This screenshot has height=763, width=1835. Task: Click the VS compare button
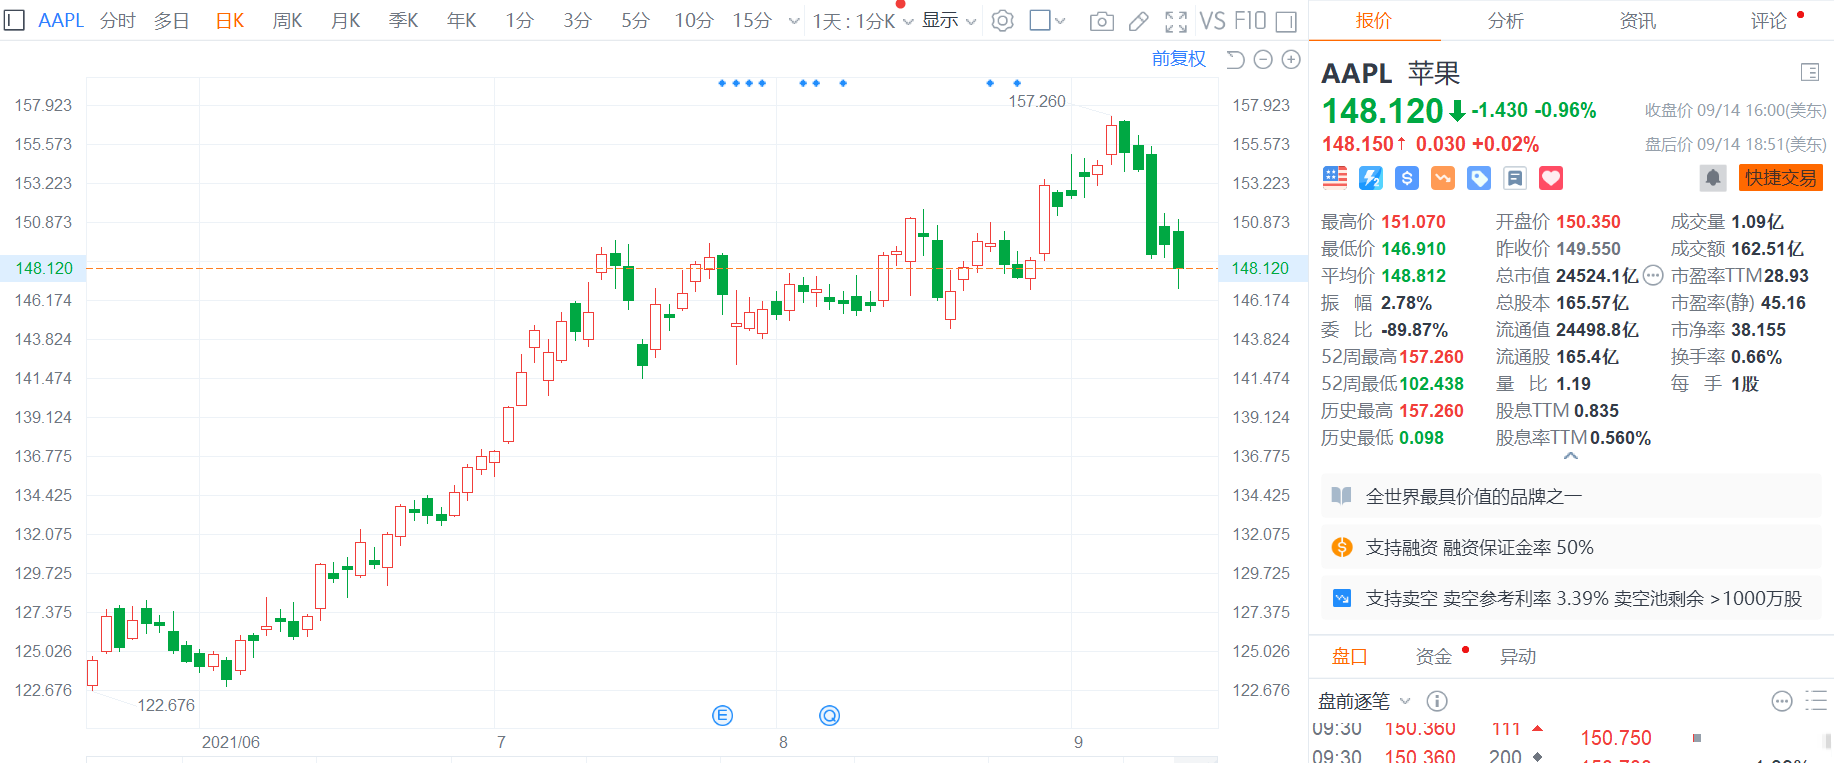[1211, 21]
